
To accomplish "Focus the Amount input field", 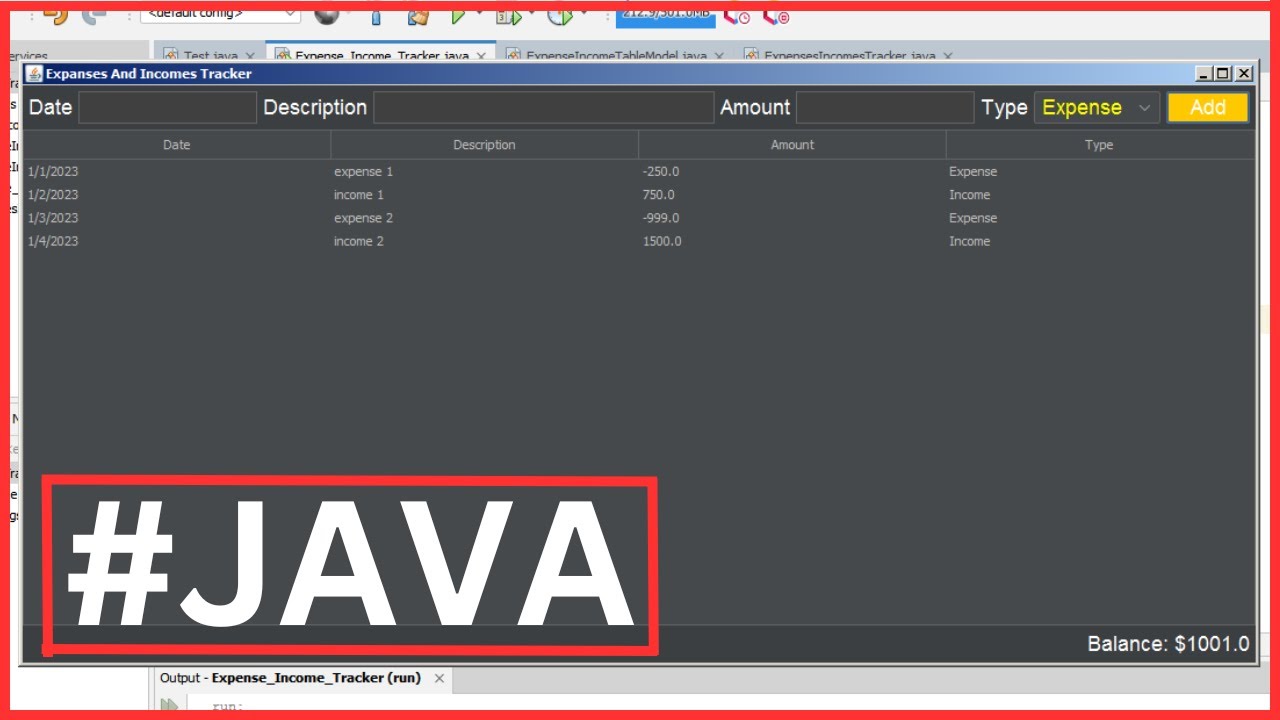I will tap(885, 108).
